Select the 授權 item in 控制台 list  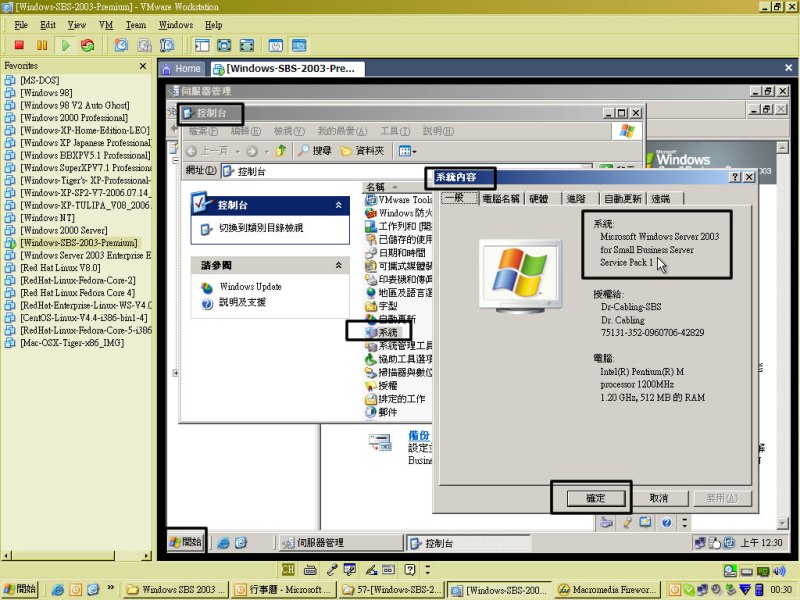[x=382, y=386]
